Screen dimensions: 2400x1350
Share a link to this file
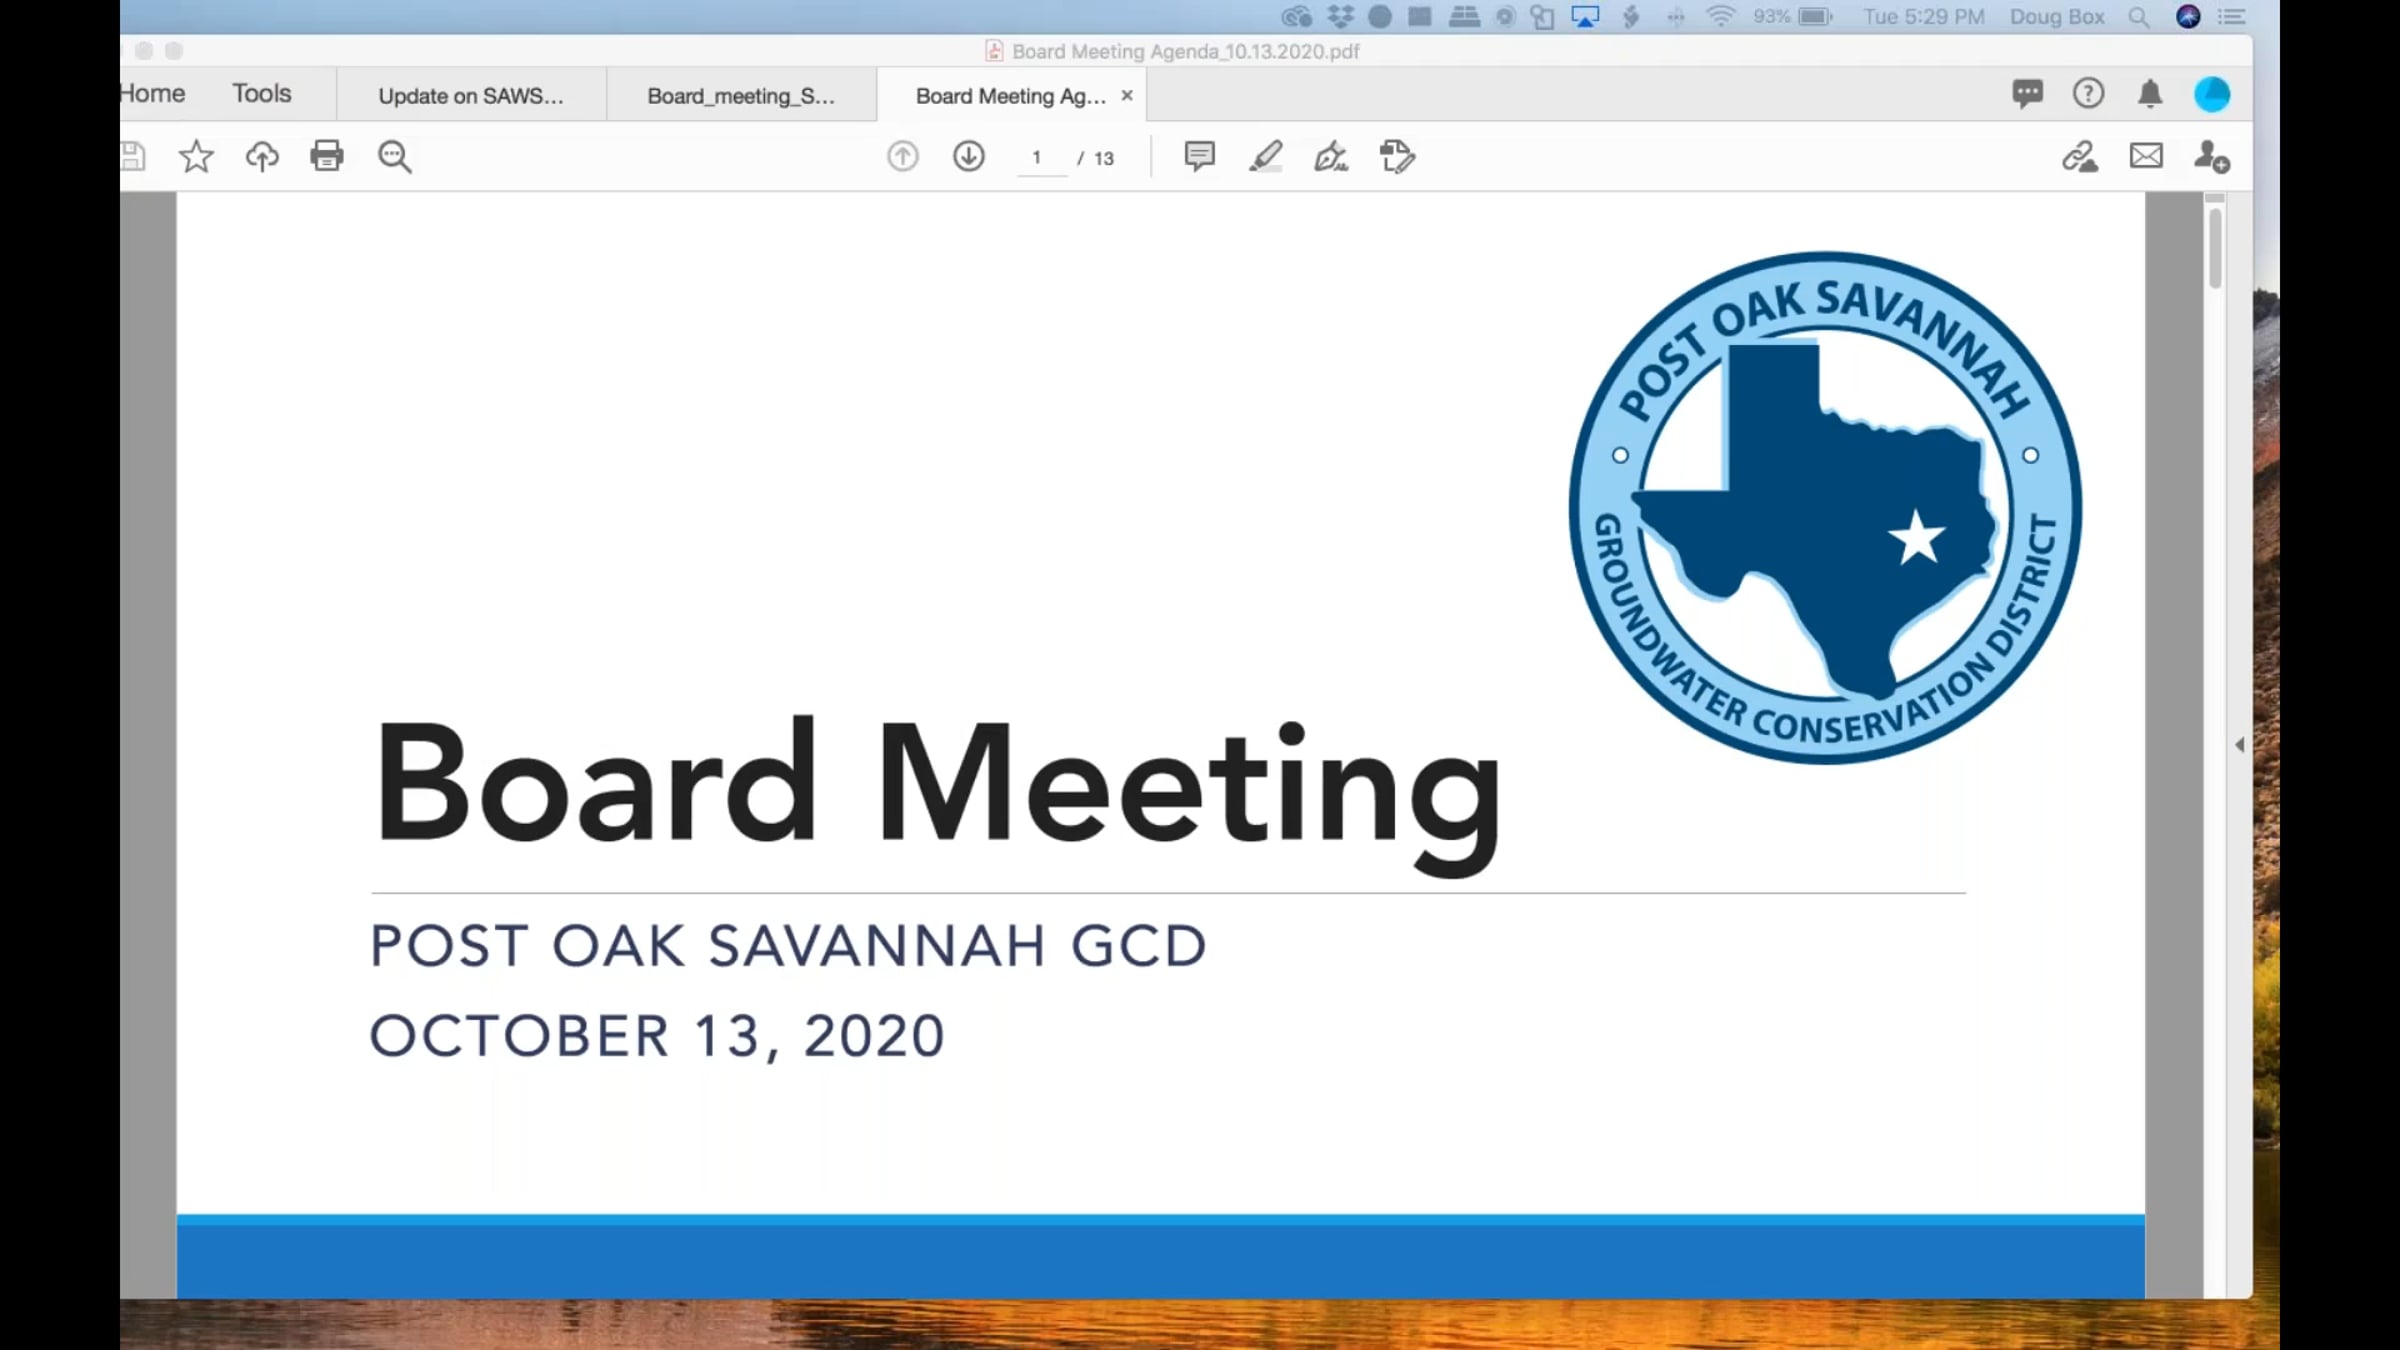pyautogui.click(x=2080, y=157)
